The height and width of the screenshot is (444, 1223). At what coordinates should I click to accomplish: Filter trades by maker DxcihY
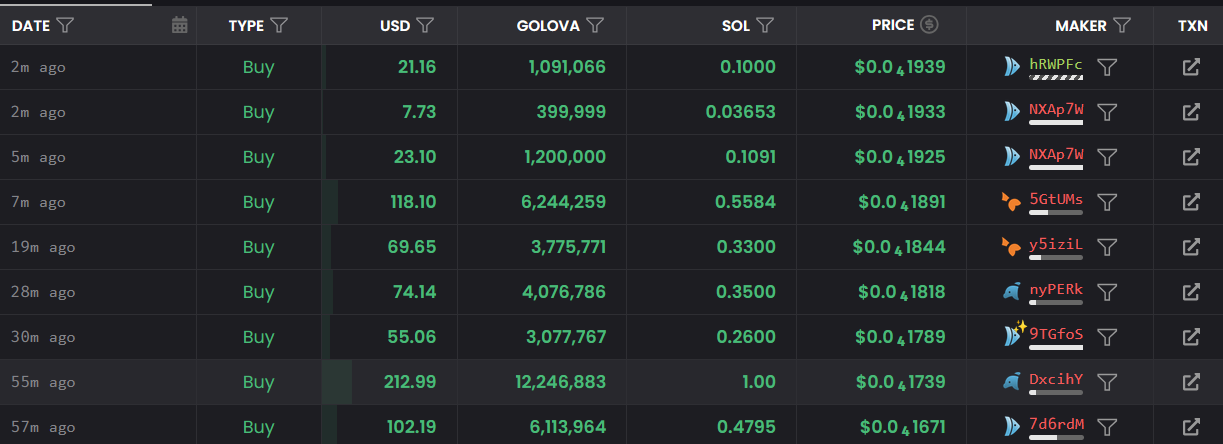(x=1107, y=382)
